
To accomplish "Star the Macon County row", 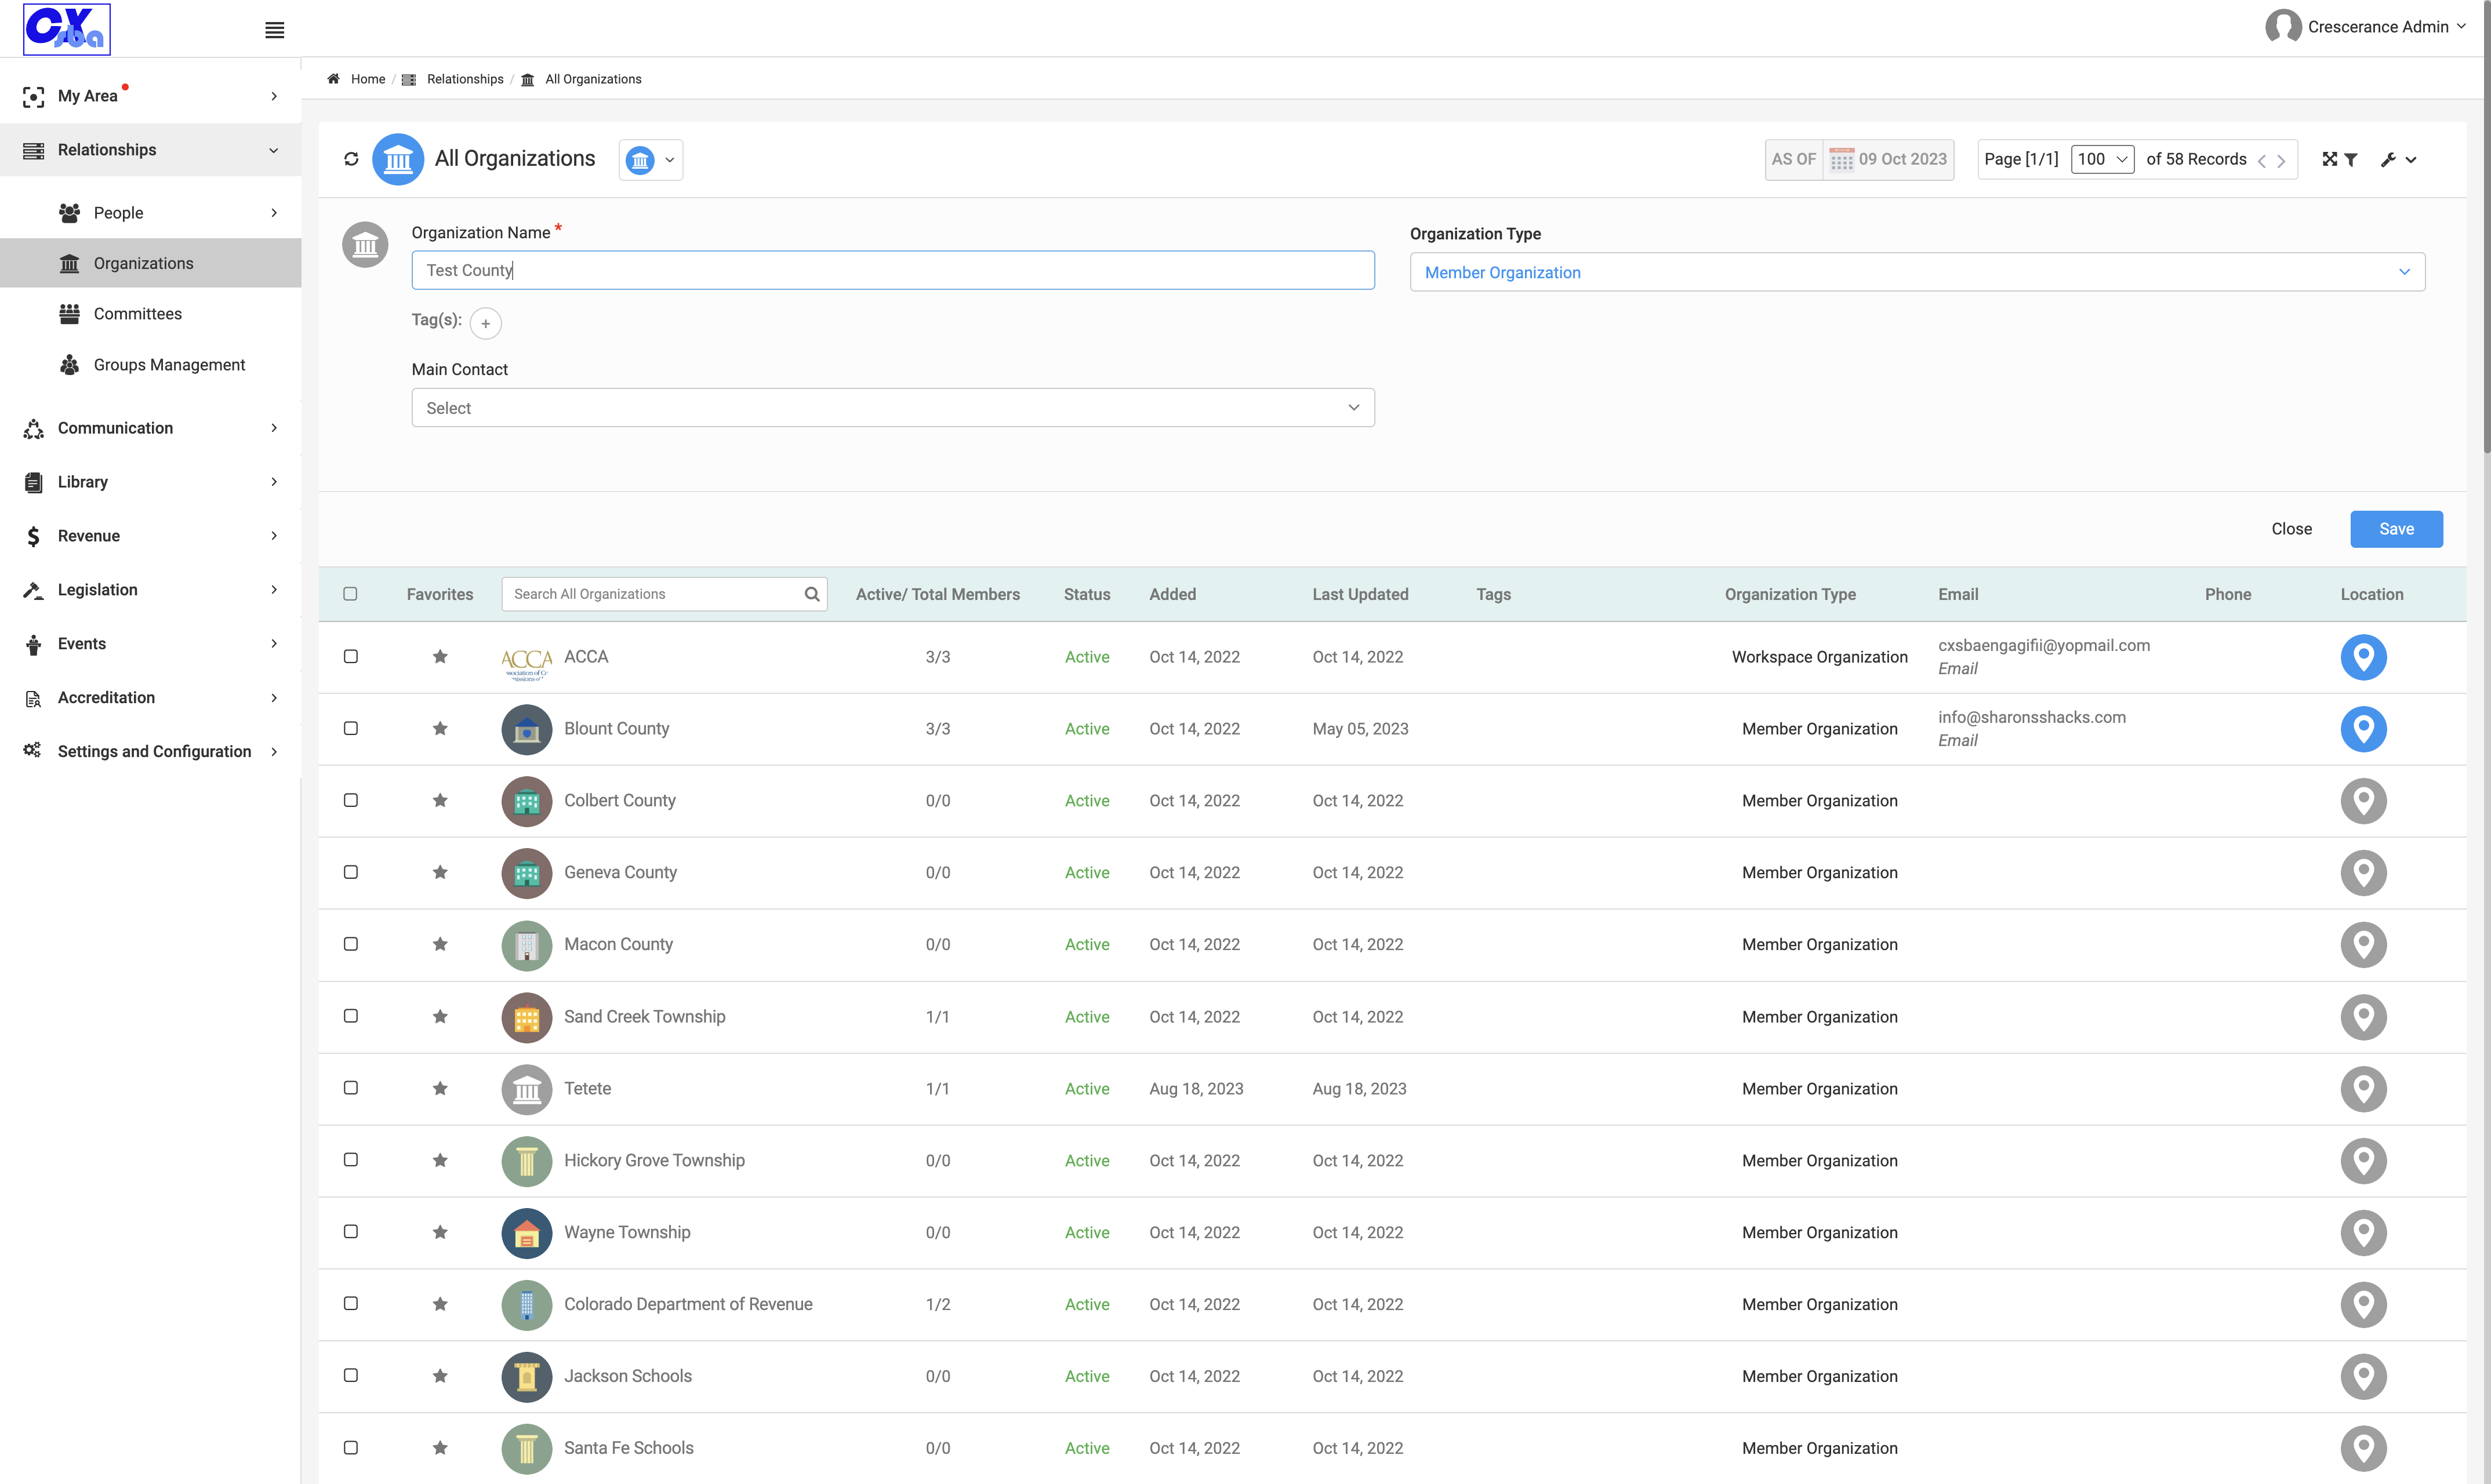I will (x=440, y=945).
